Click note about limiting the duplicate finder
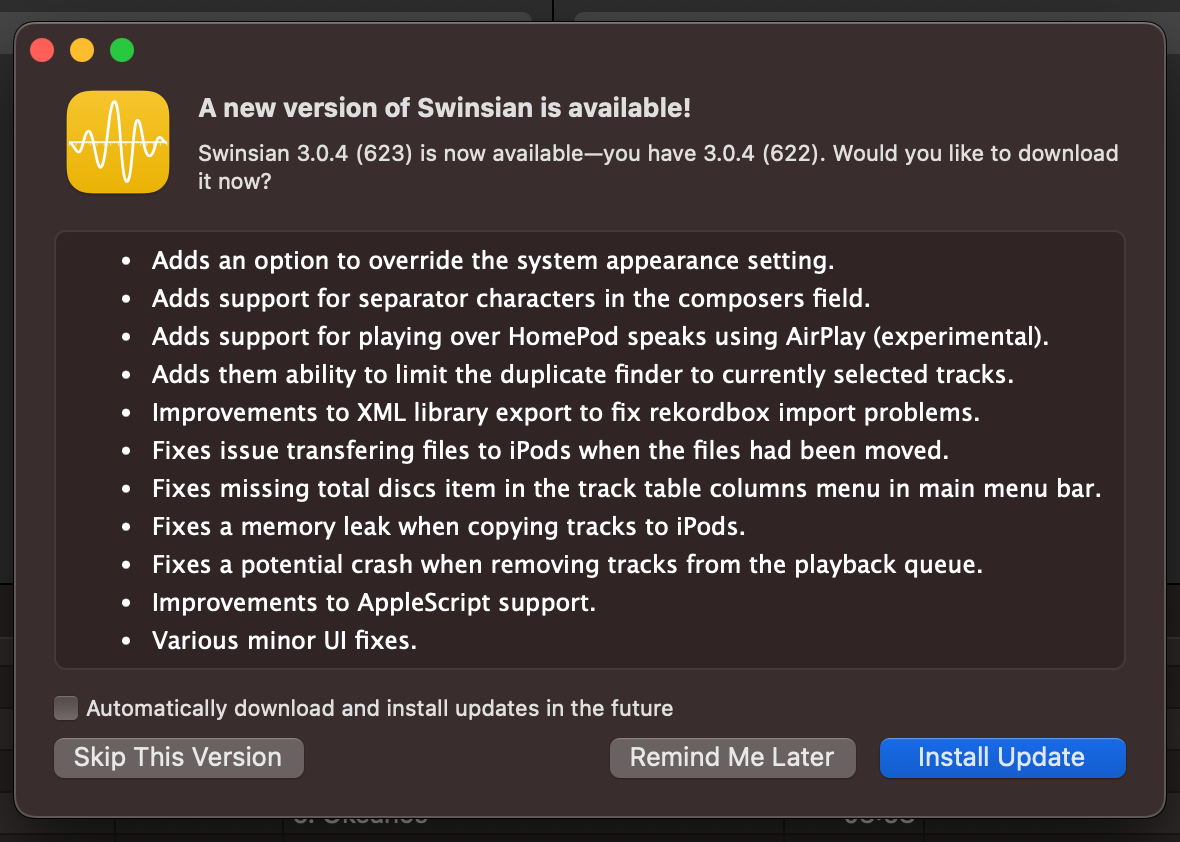Viewport: 1180px width, 842px height. tap(582, 375)
